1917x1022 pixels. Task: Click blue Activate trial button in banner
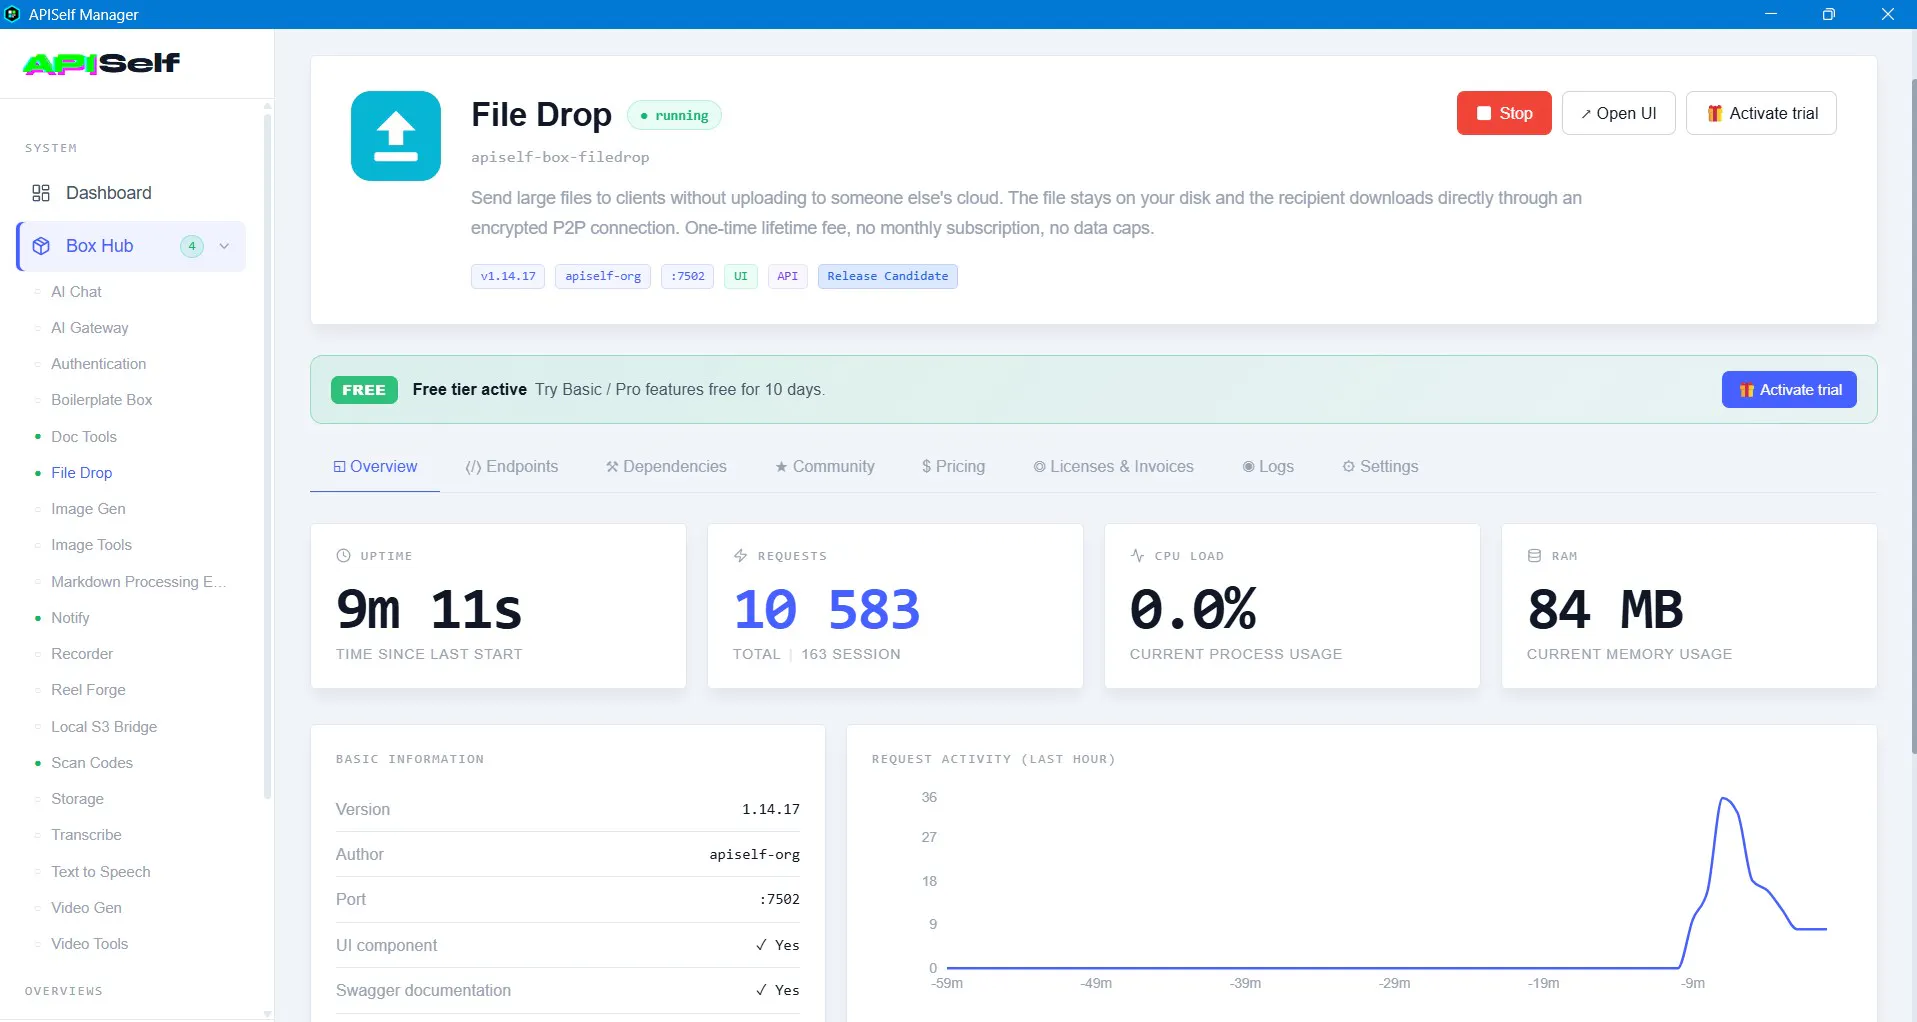pos(1789,390)
